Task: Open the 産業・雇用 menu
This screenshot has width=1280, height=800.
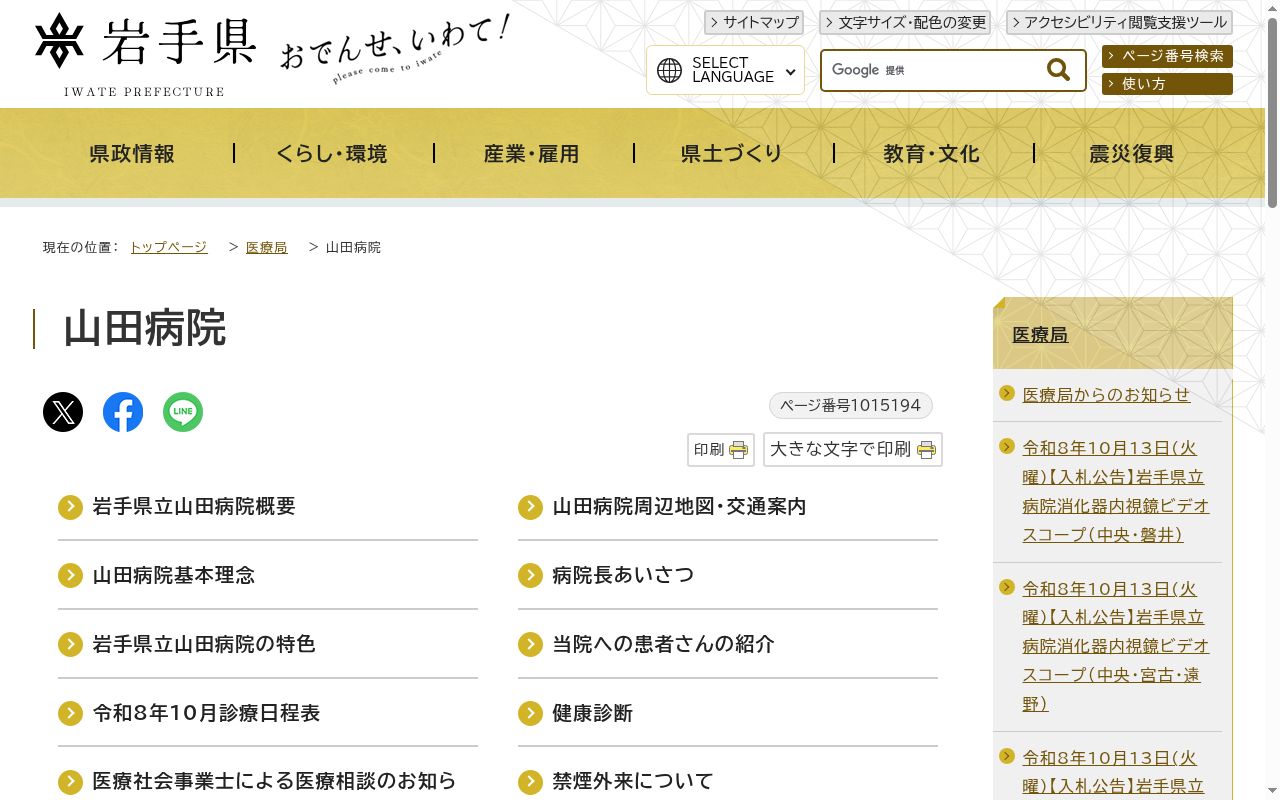Action: tap(532, 154)
